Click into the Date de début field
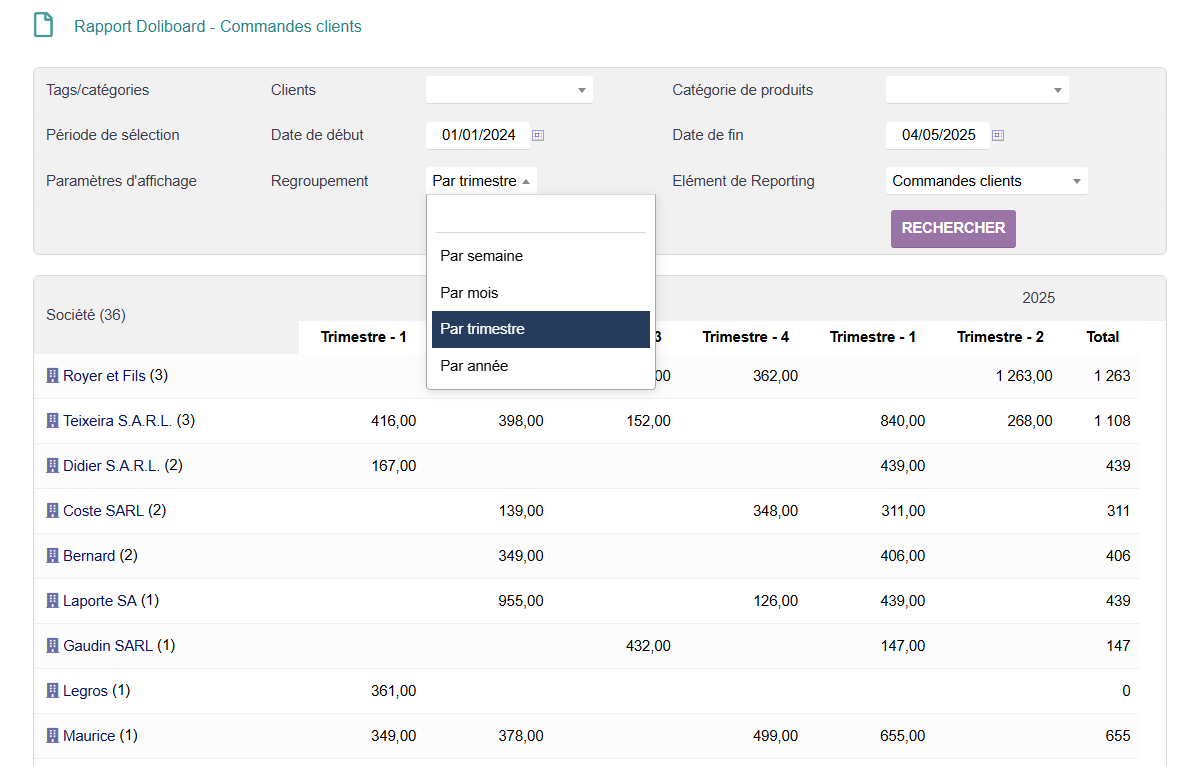1179x766 pixels. (x=478, y=135)
